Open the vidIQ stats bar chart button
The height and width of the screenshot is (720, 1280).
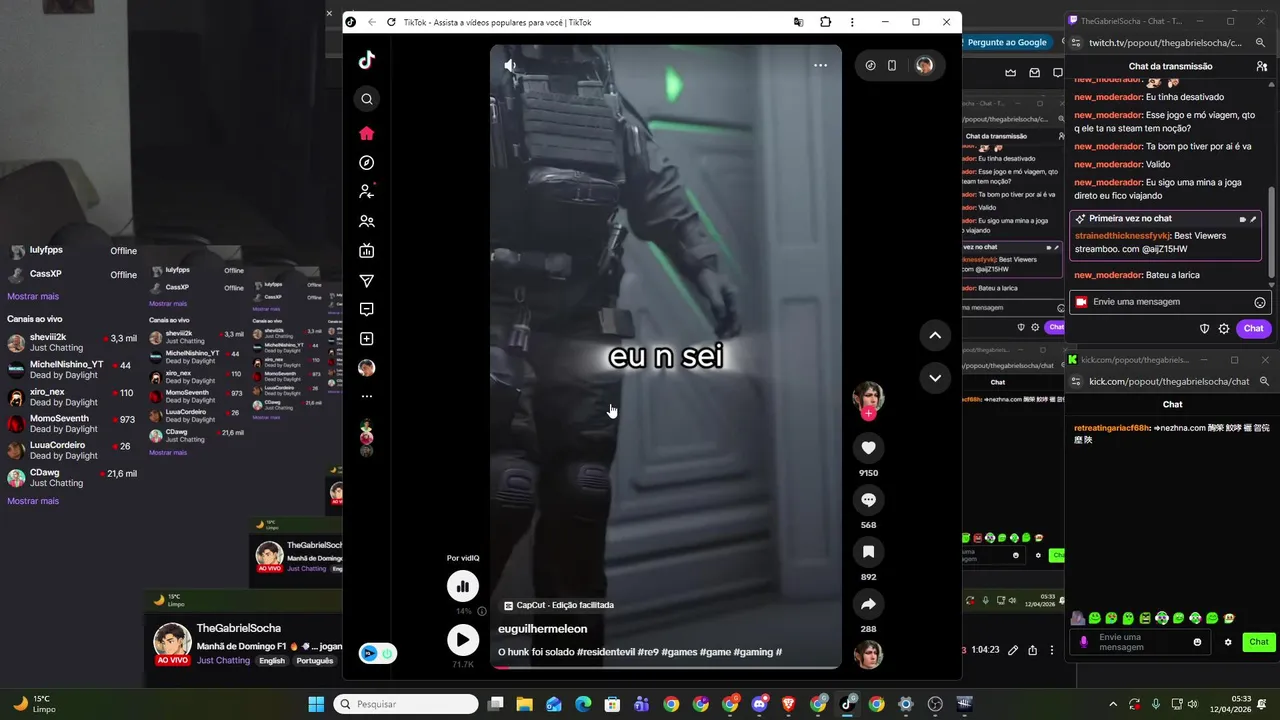click(463, 586)
